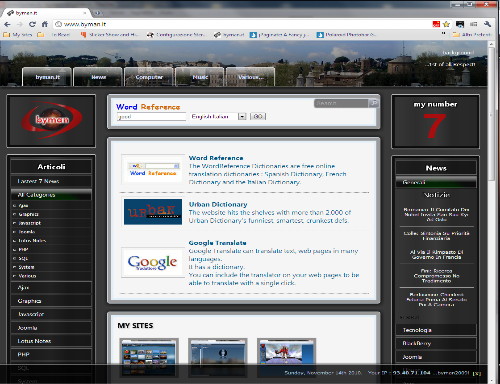This screenshot has width=500, height=384.
Task: Open the Urban Dictionary link
Action: tap(218, 204)
